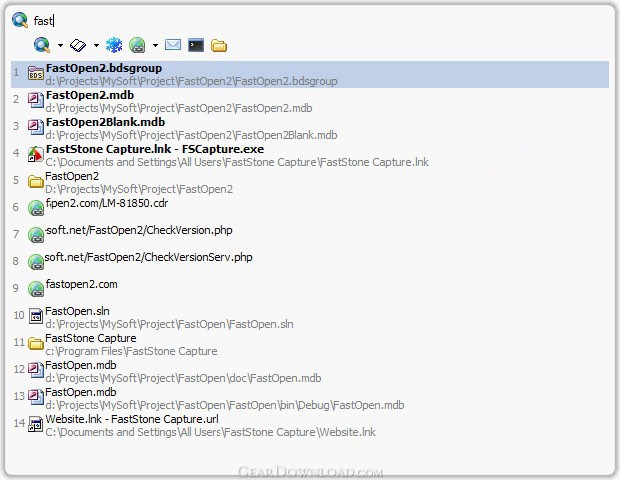Click the globe icon beside CheckVersionServ.php
Screen dimensions: 620x480
click(x=36, y=262)
